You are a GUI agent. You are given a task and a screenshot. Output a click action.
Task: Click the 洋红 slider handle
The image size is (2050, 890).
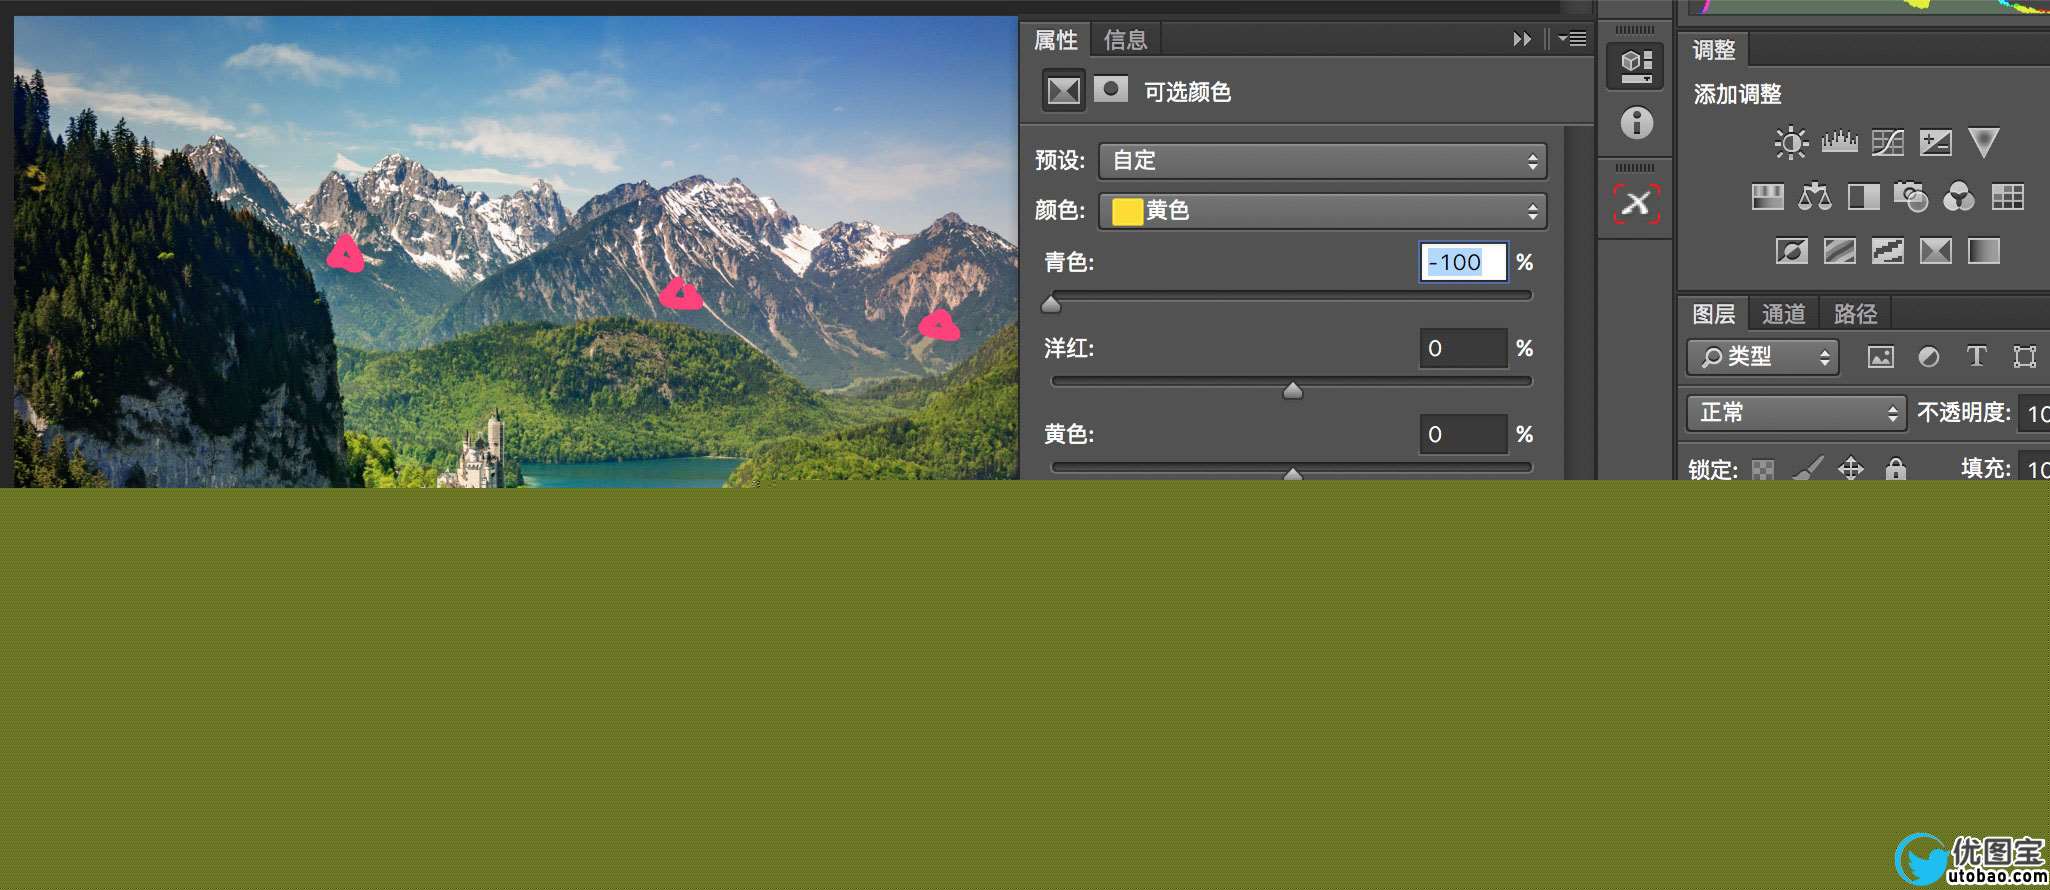coord(1293,390)
